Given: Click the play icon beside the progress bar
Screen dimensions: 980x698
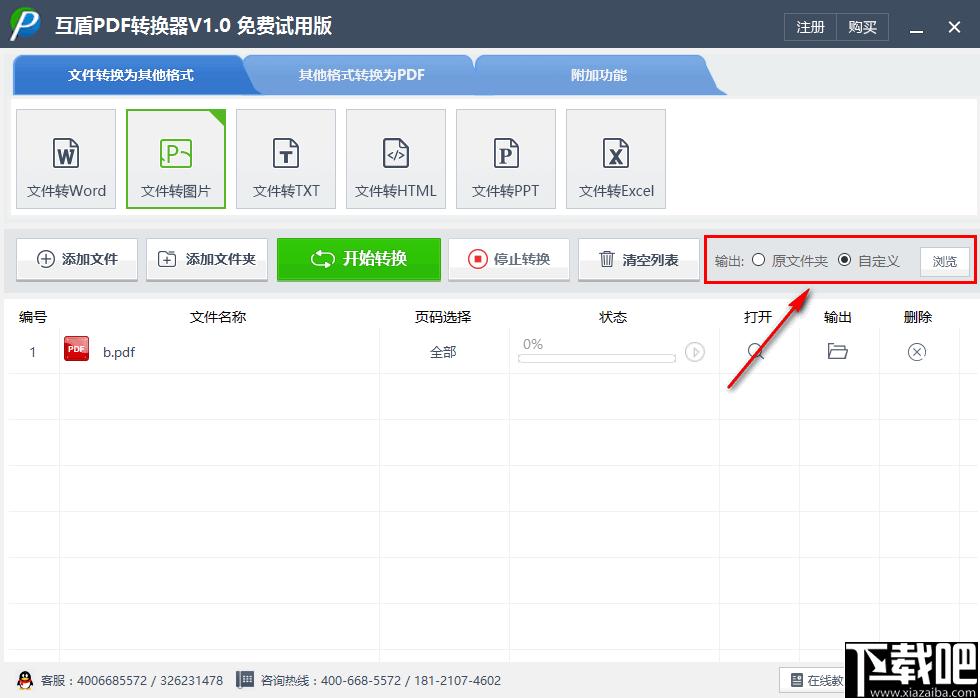Looking at the screenshot, I should [694, 352].
